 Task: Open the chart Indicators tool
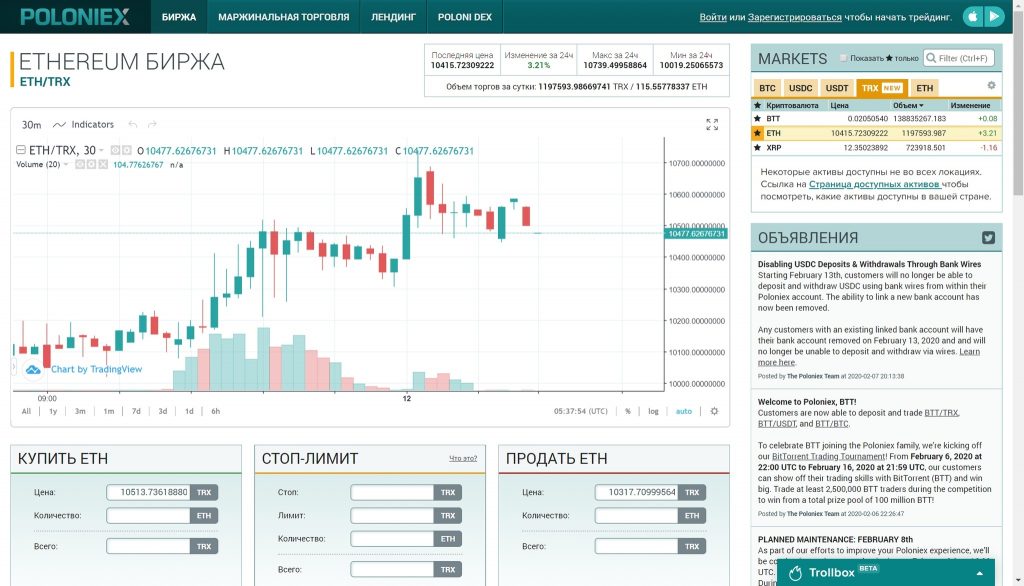84,125
